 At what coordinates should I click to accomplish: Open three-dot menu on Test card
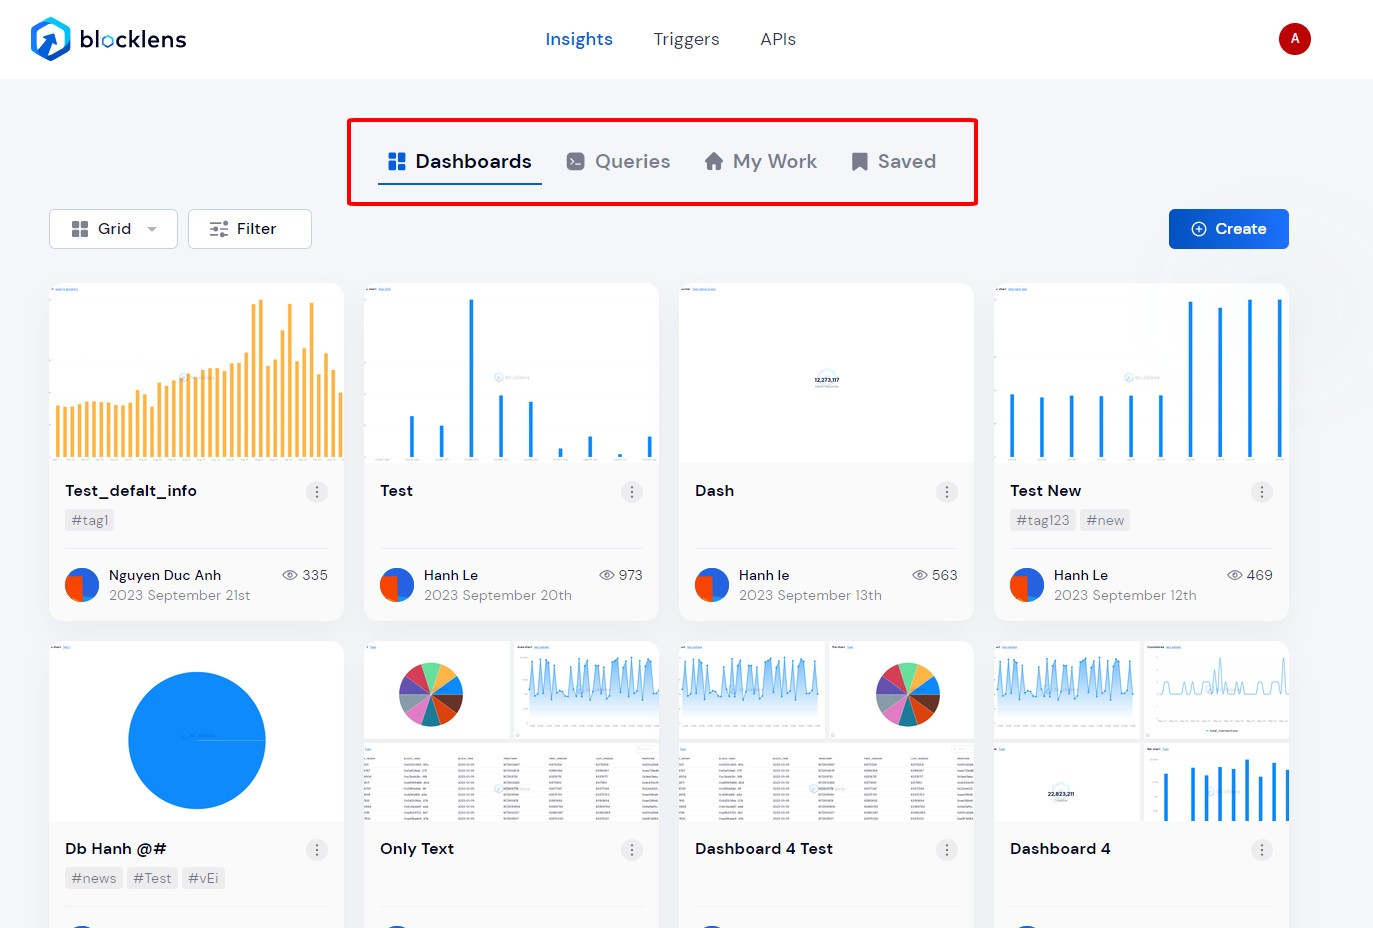[x=632, y=492]
